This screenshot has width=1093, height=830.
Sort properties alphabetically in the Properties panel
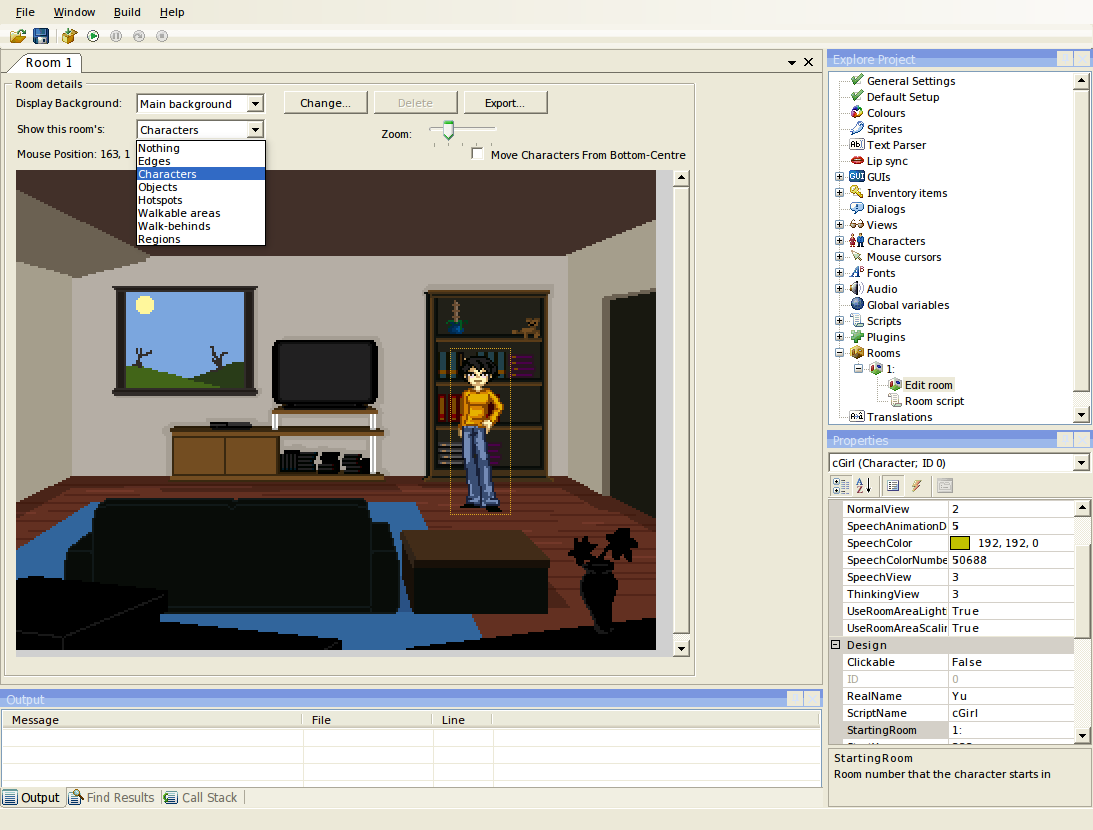click(861, 486)
